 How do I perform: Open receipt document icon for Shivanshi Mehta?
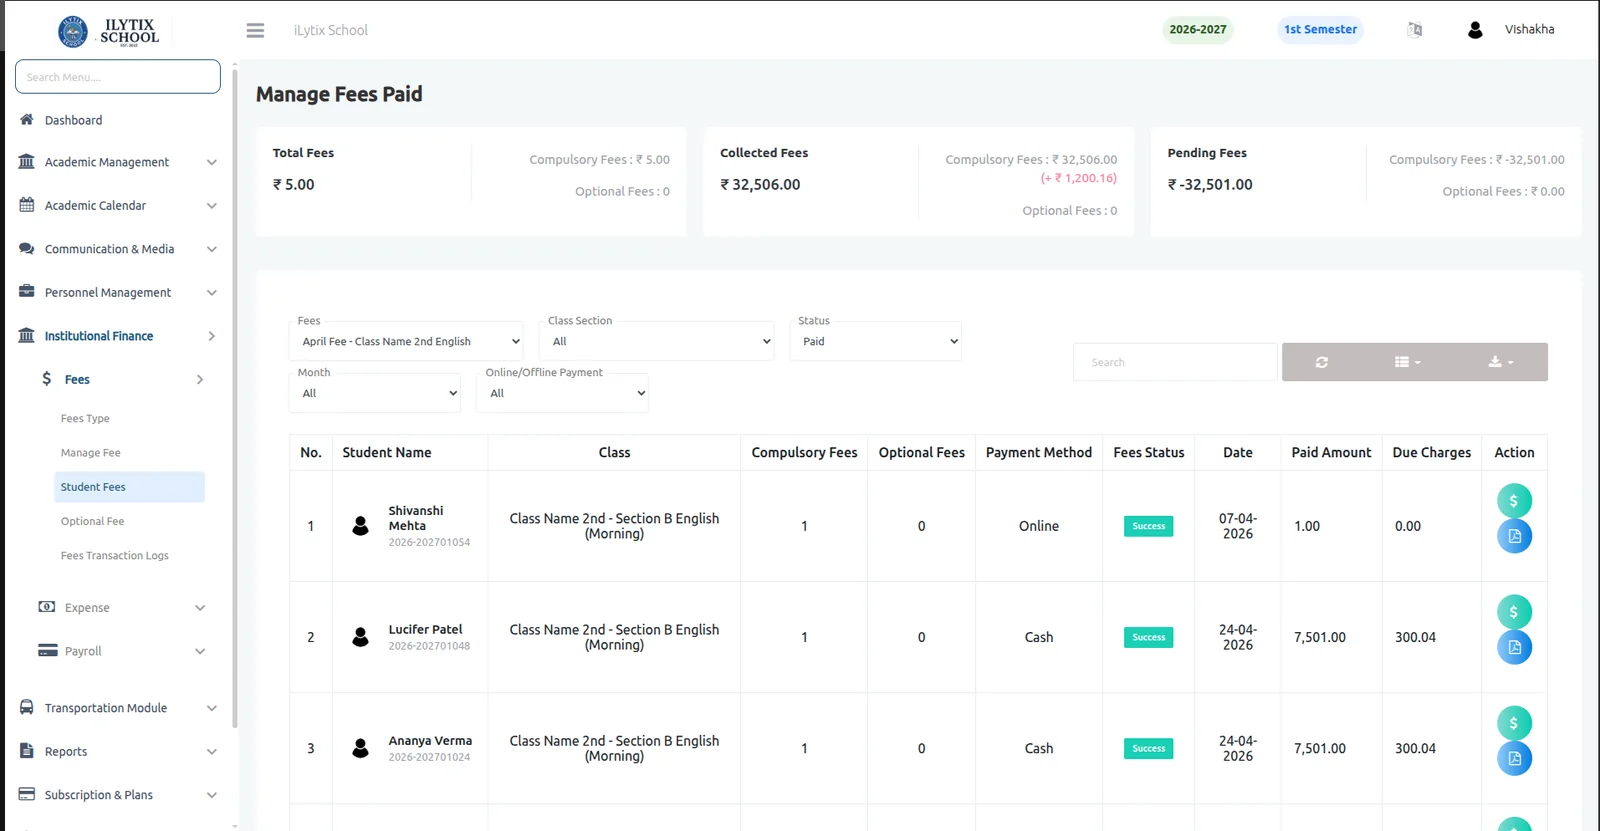tap(1514, 536)
